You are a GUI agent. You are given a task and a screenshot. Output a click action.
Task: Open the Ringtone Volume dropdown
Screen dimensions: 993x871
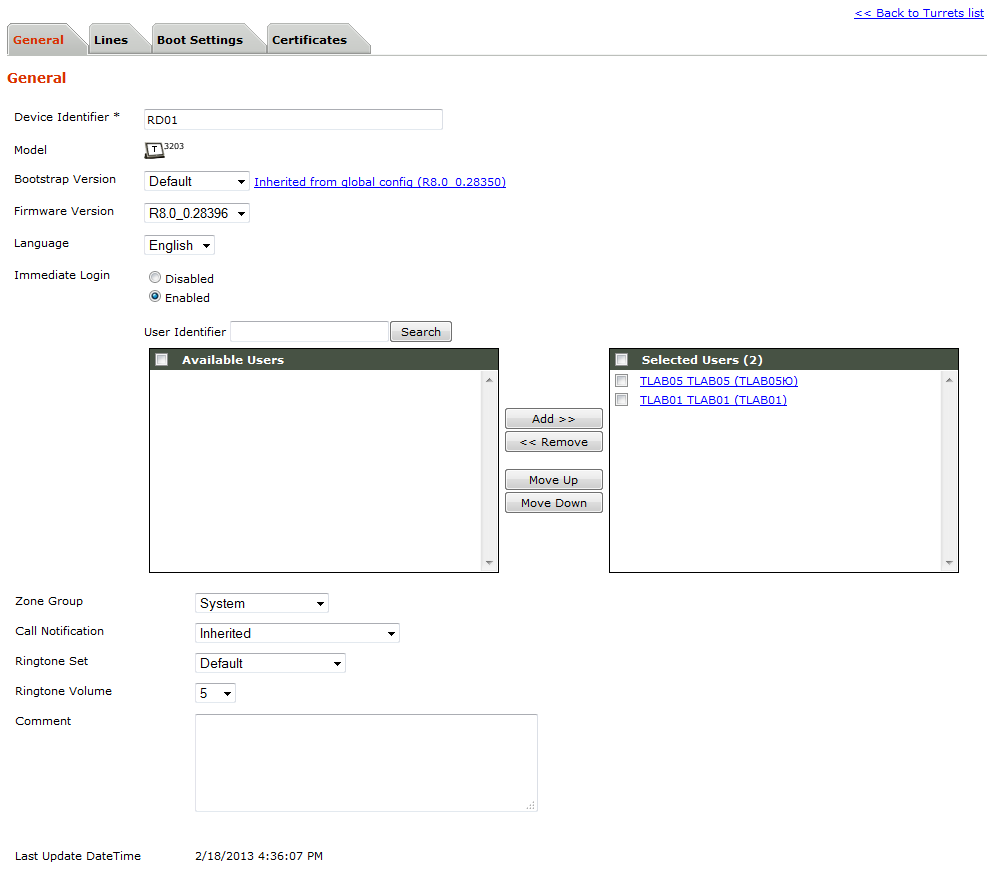[215, 693]
